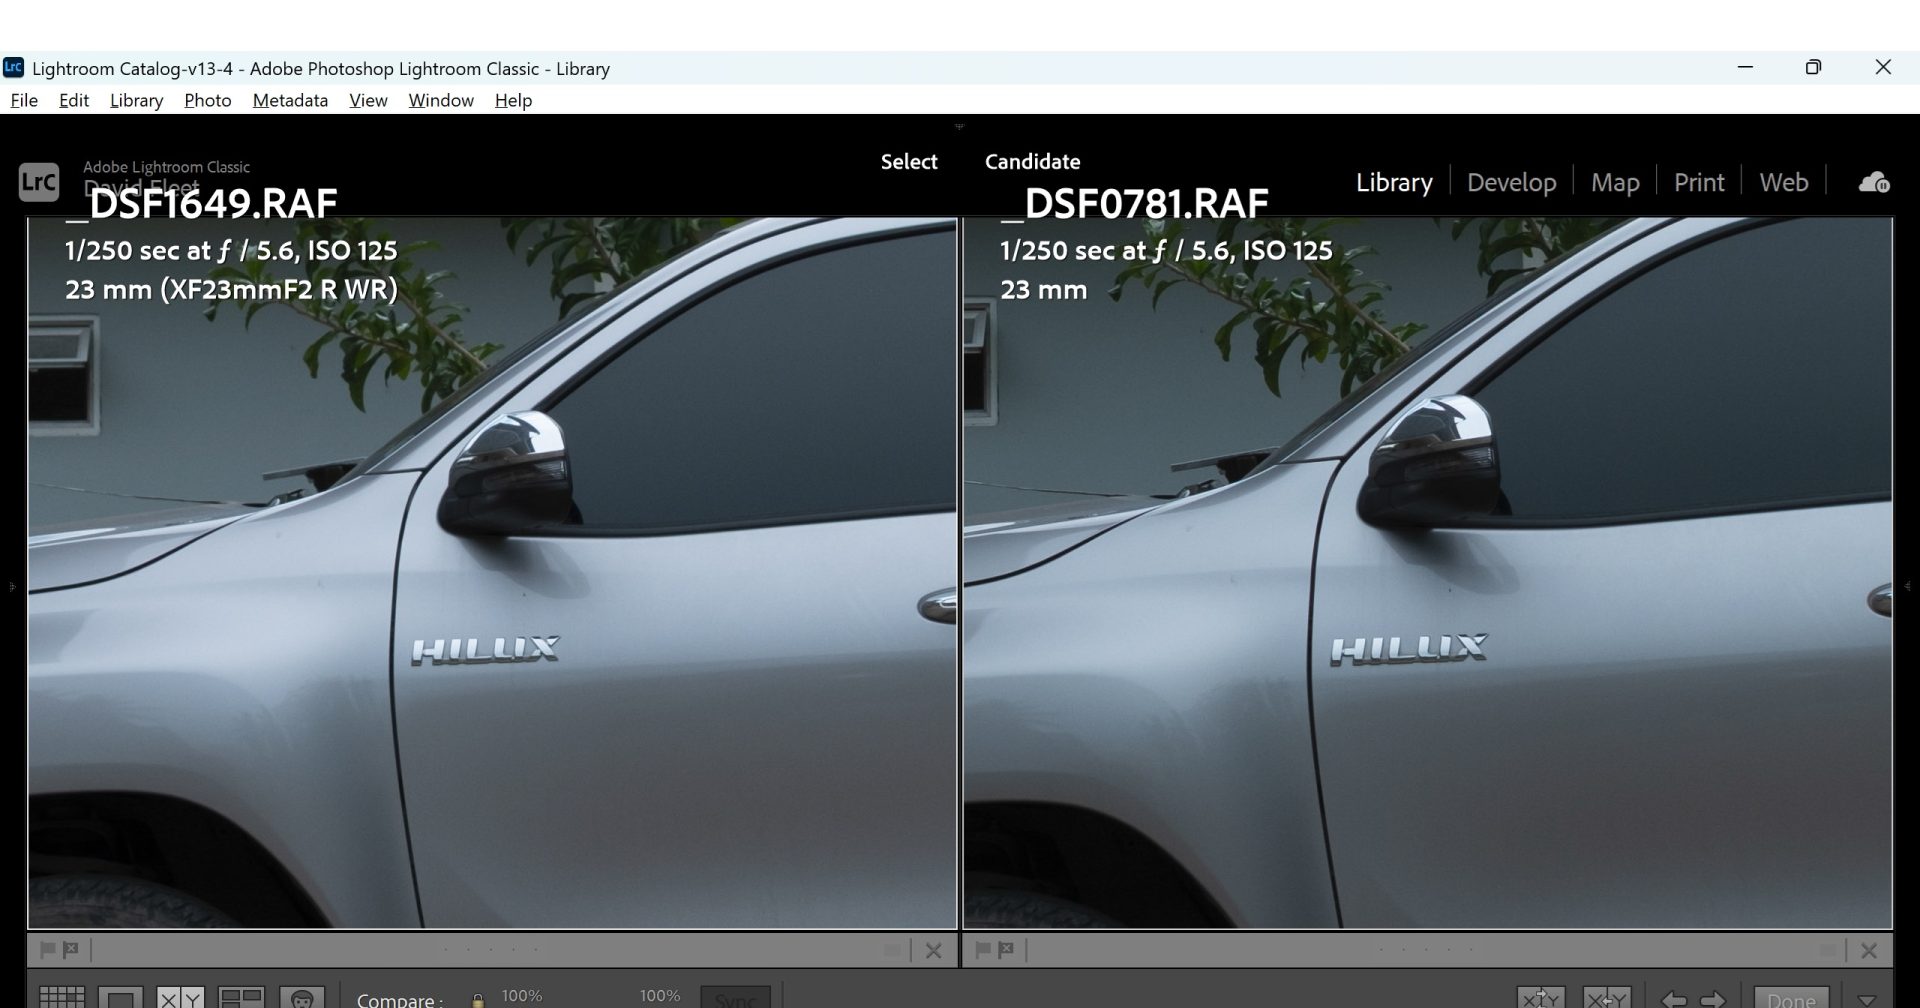Set star rating on the Select photo
This screenshot has height=1008, width=1920.
point(491,950)
